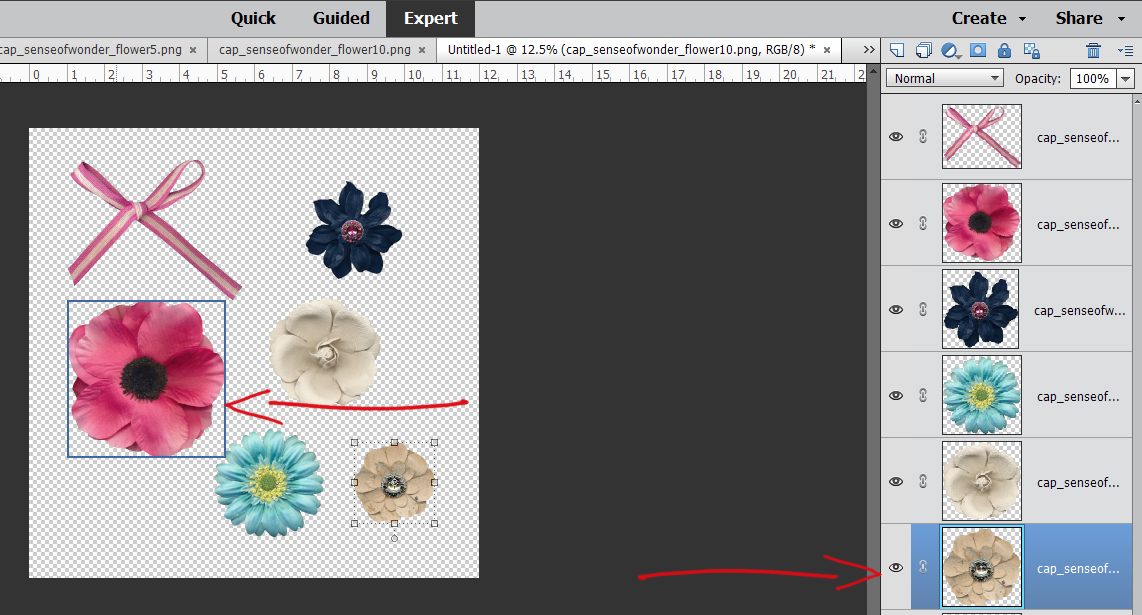1142x615 pixels.
Task: Click the large pink flower on canvas
Action: 146,379
